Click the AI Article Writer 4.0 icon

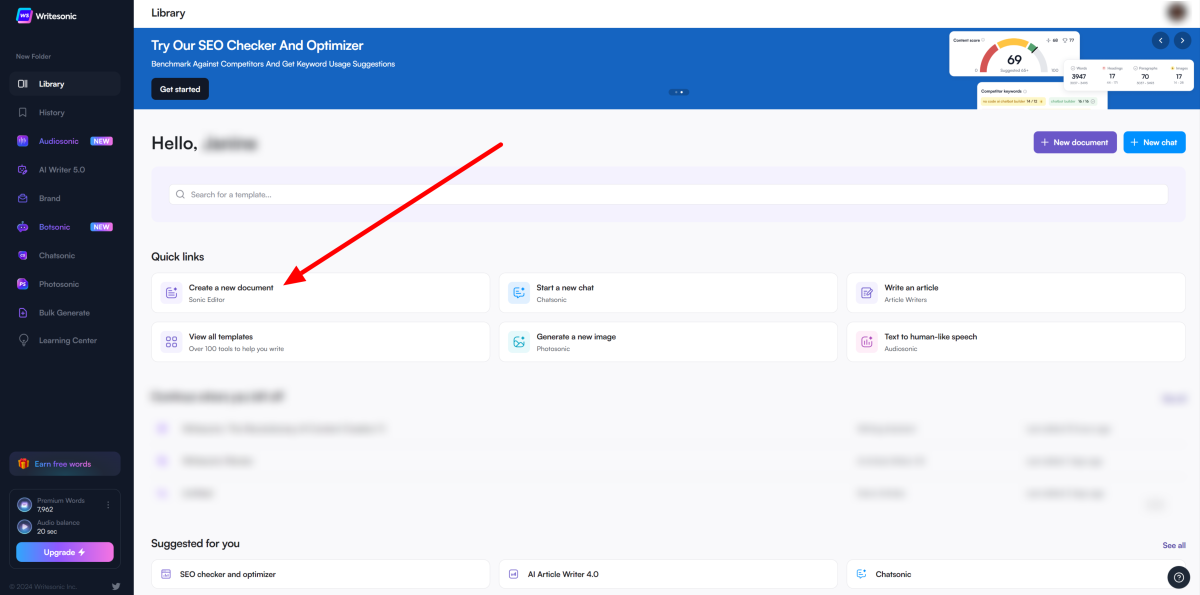point(514,574)
